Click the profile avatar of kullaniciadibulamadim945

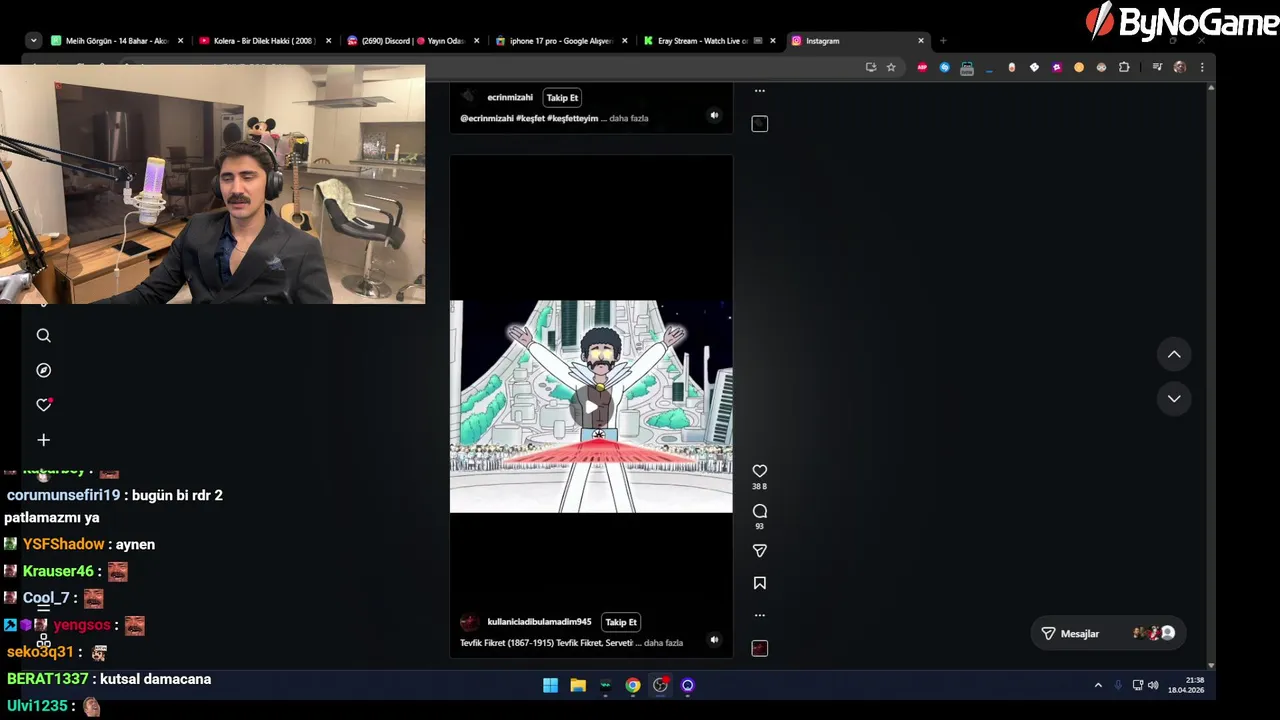tap(469, 622)
